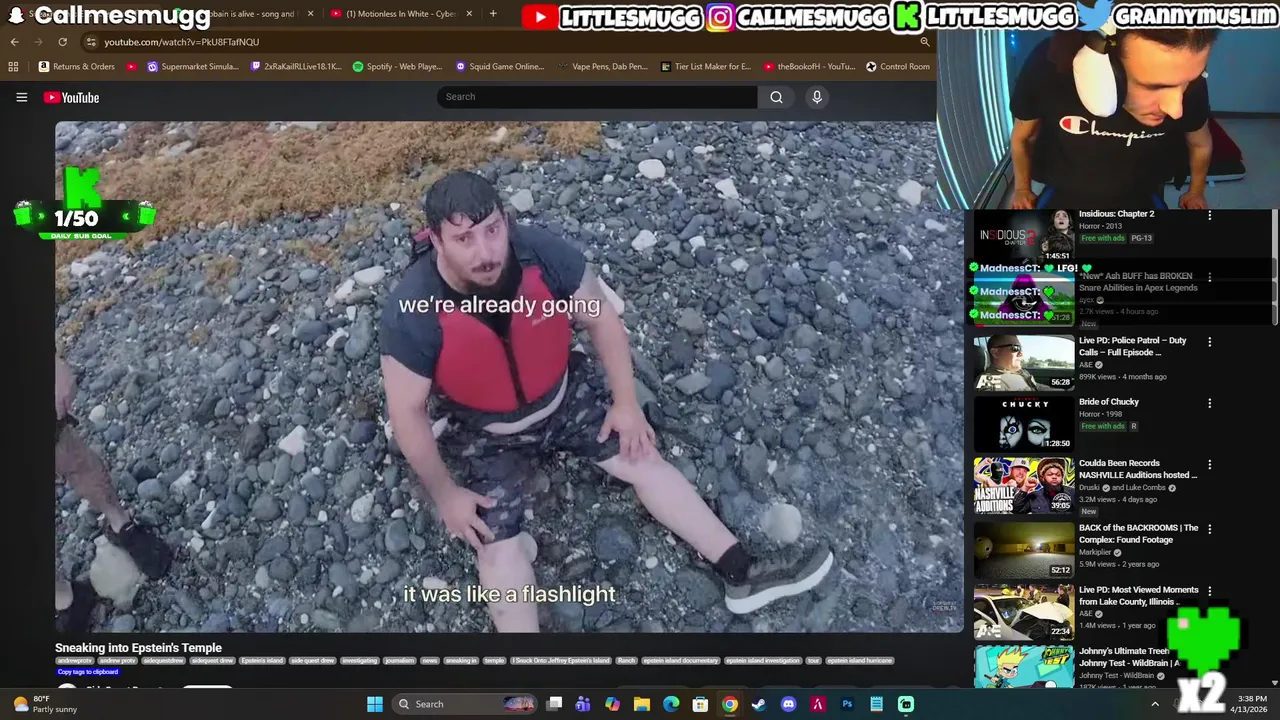The image size is (1280, 720).
Task: Open the Chrome apps grid in bookmarks bar
Action: (x=13, y=66)
